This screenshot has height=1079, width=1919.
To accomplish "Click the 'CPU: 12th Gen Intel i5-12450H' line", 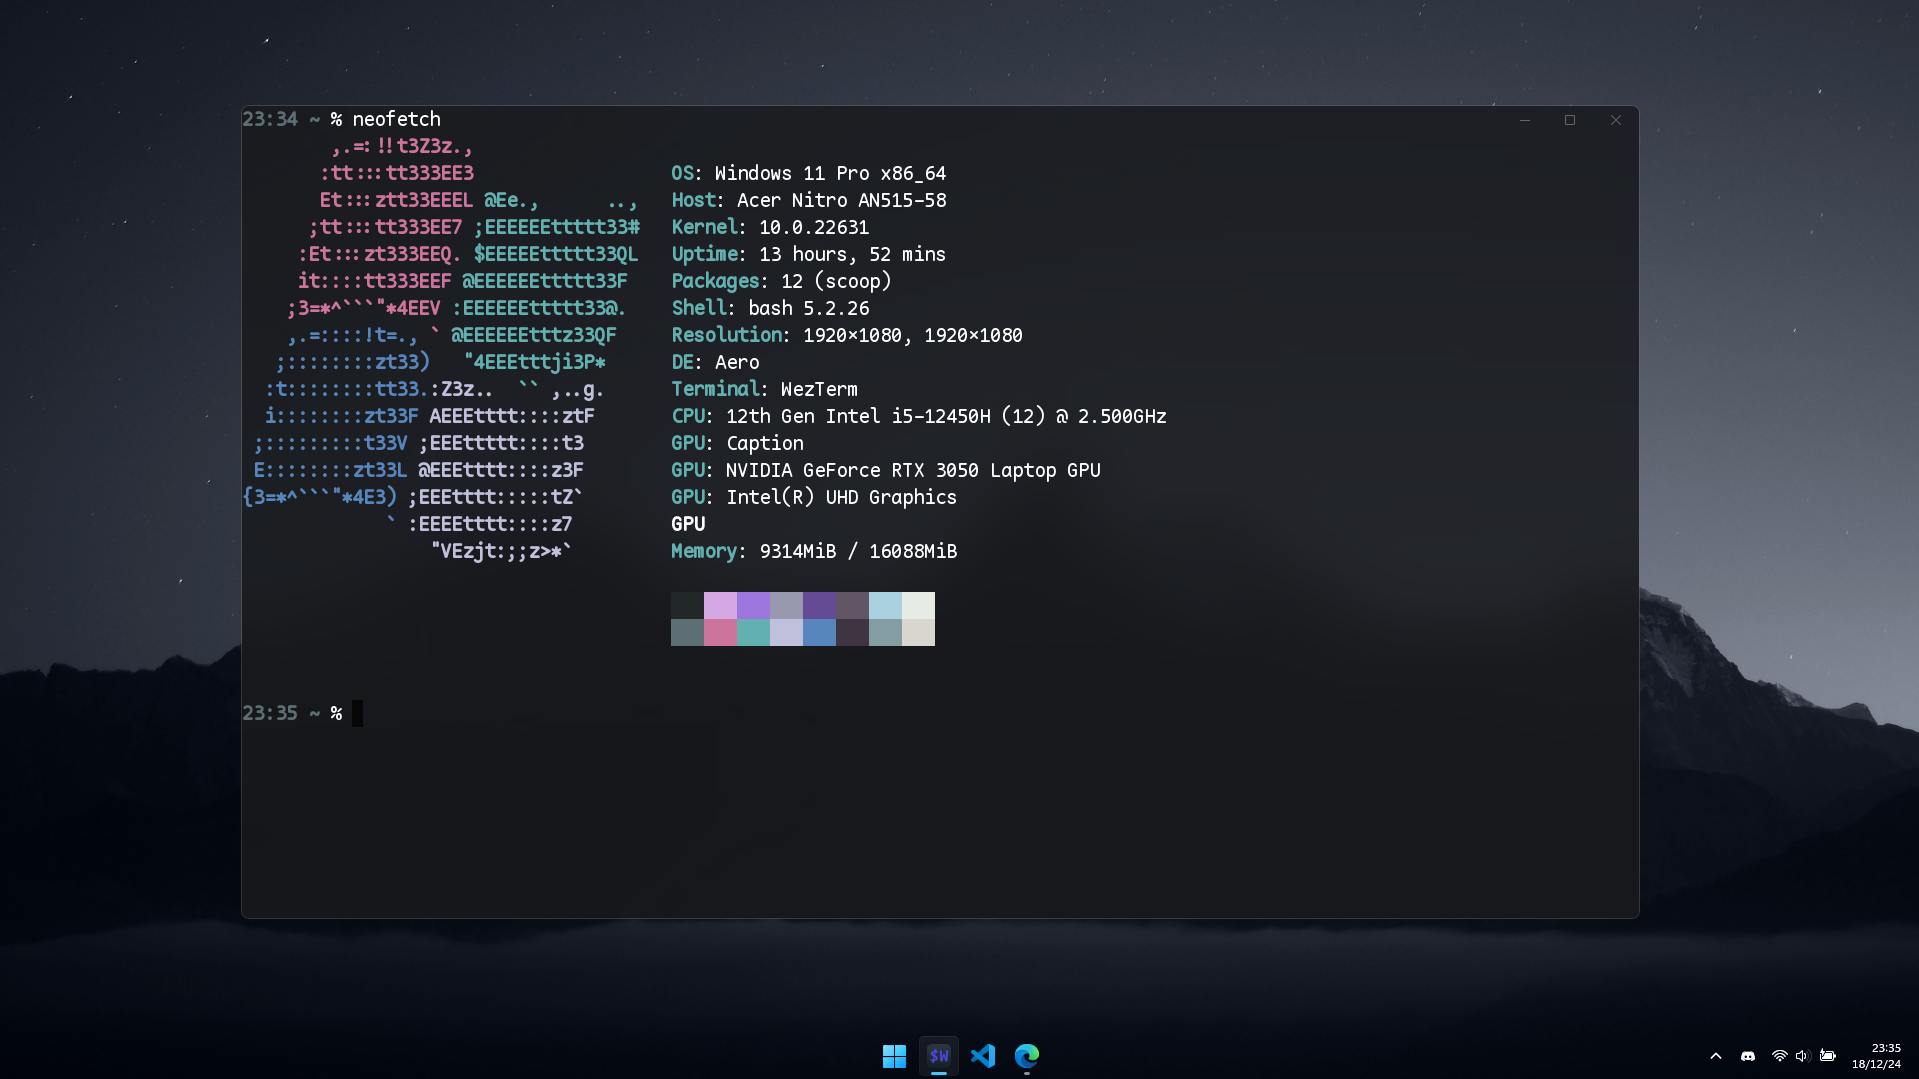I will (919, 416).
